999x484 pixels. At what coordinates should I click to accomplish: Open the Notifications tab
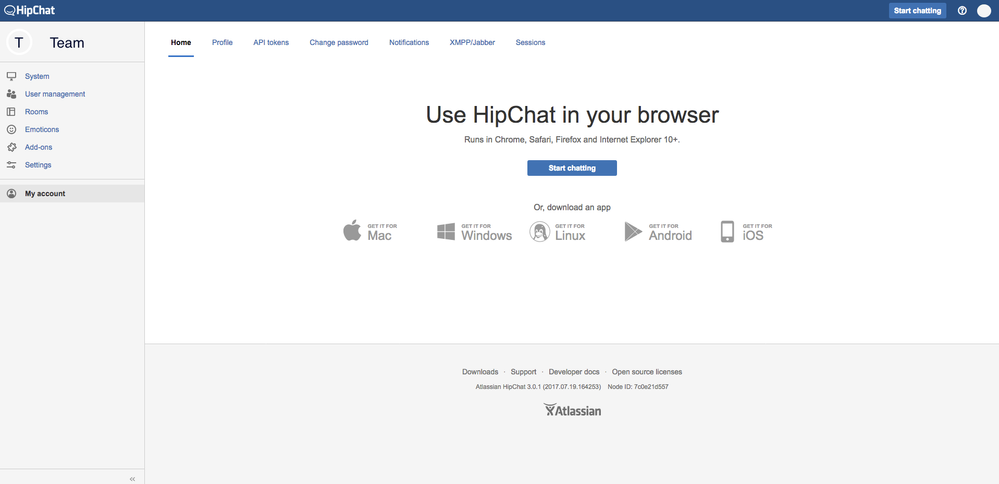[x=409, y=43]
